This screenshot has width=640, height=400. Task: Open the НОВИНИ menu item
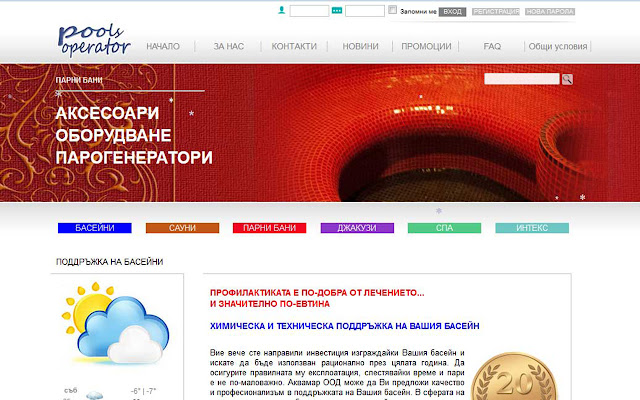(360, 47)
